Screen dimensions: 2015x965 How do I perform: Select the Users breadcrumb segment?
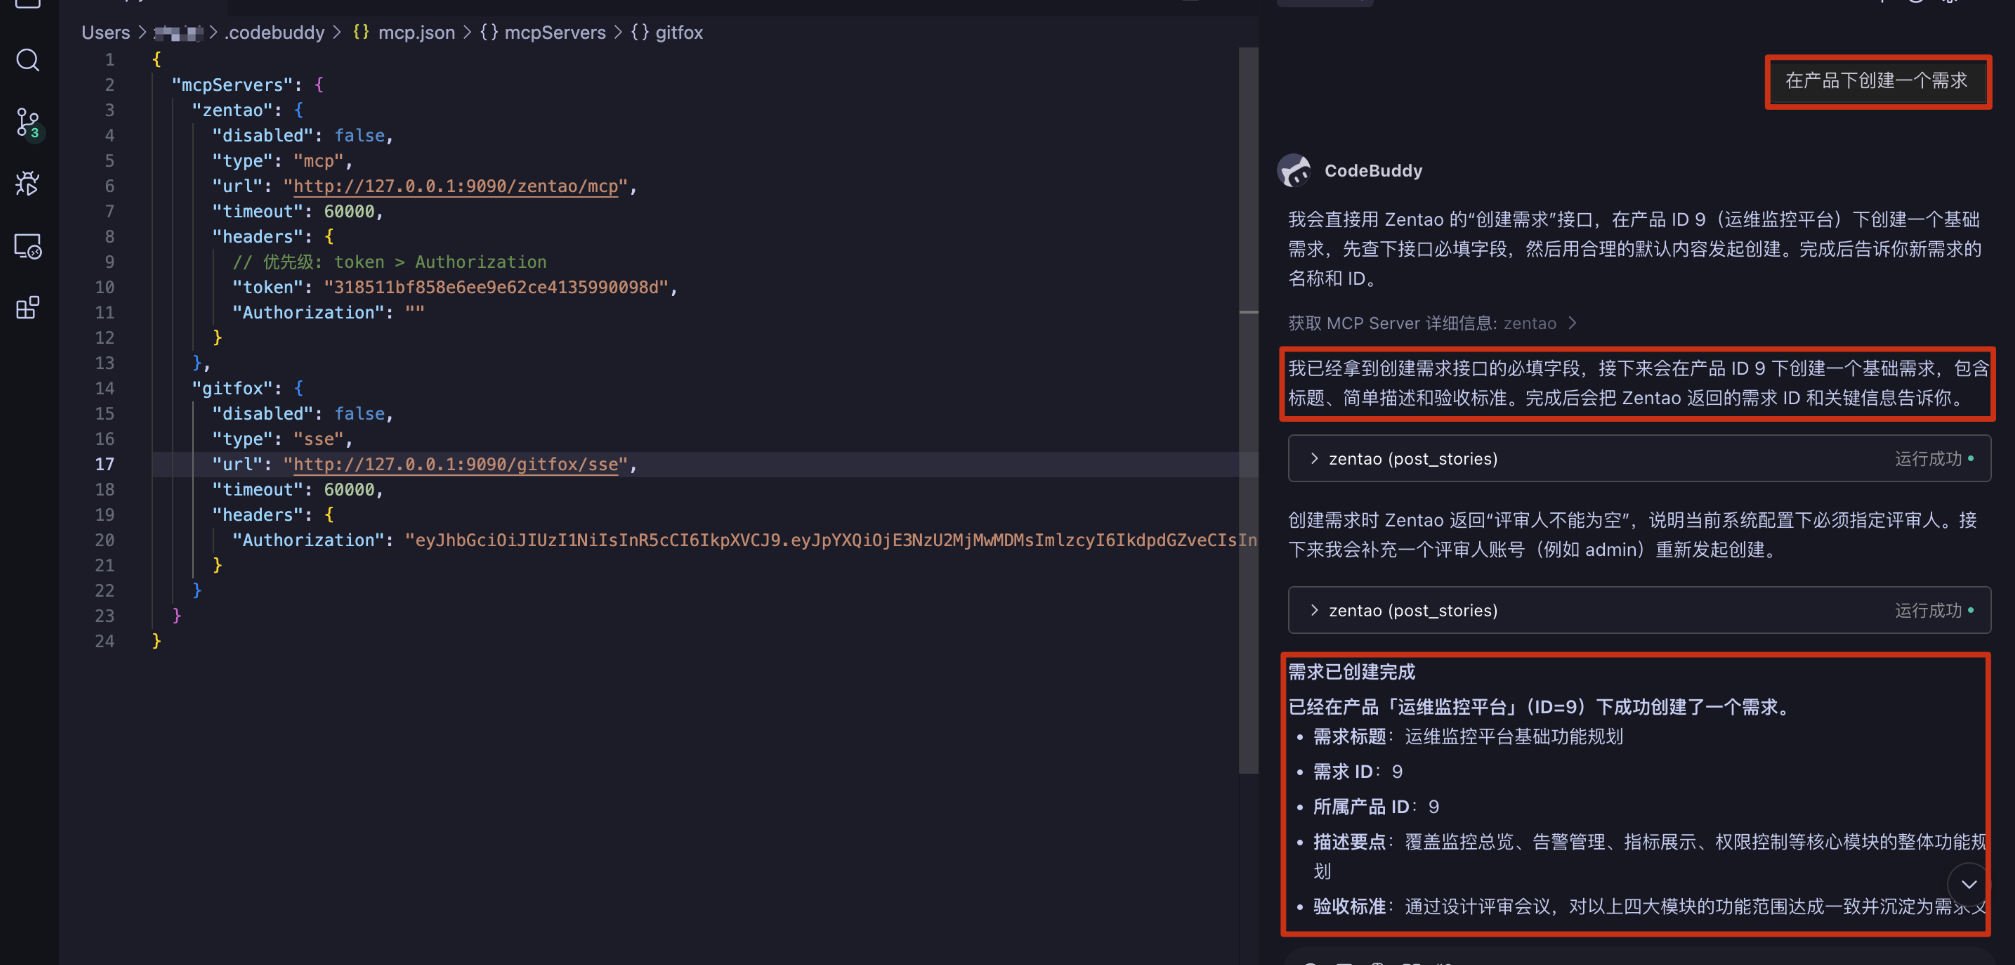[106, 32]
